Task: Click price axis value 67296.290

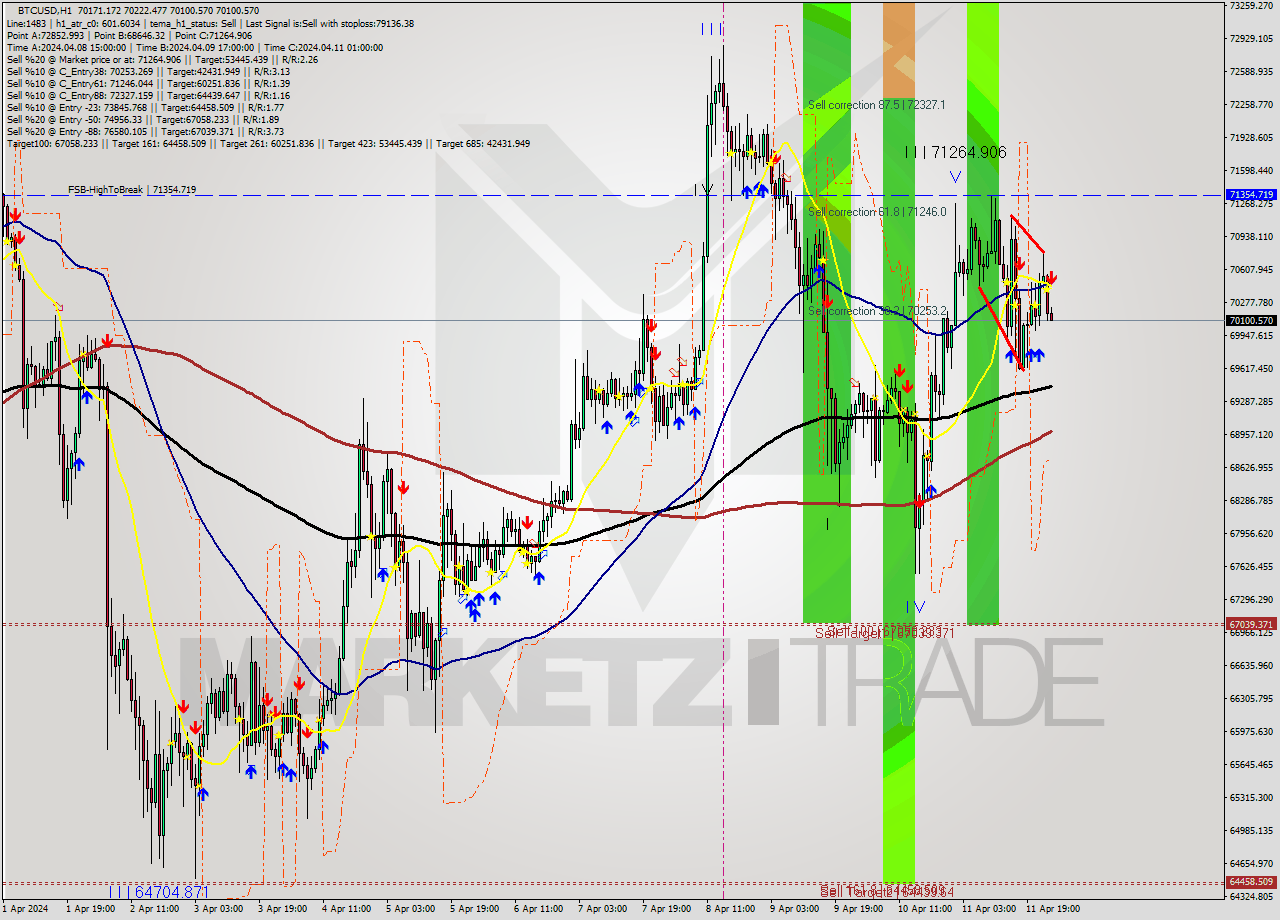Action: 1251,600
